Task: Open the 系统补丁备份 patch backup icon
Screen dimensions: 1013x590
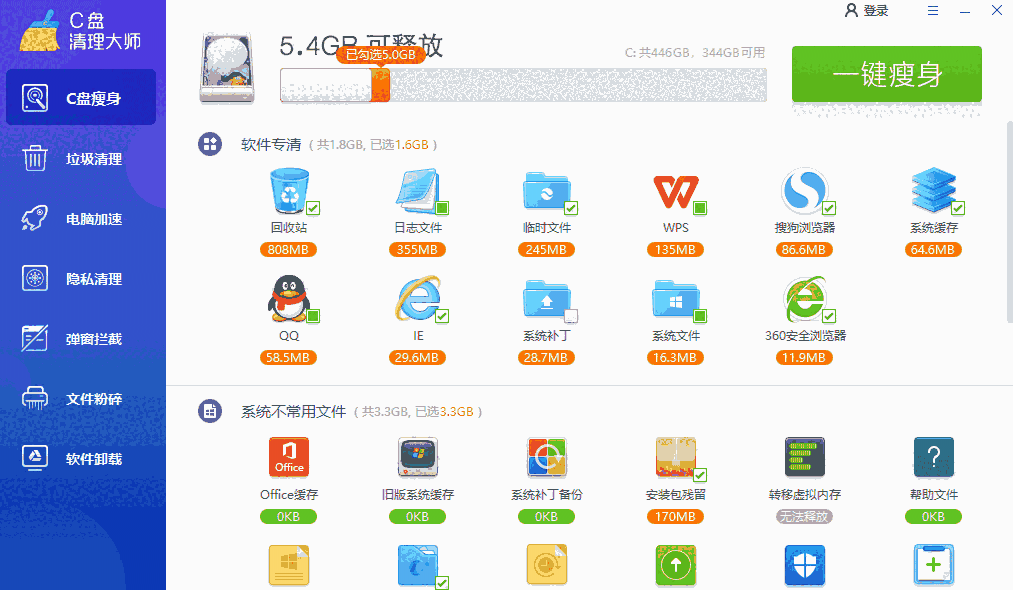Action: tap(546, 457)
